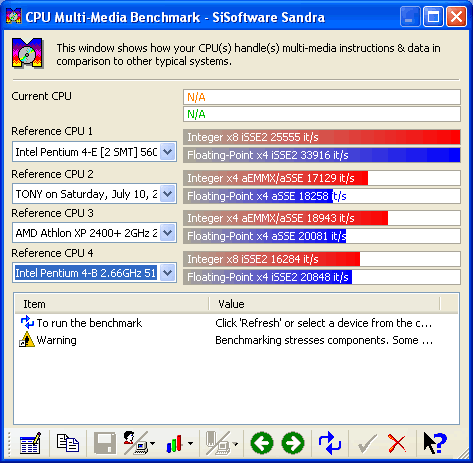Close the CPU Multi-Media Benchmark window
The width and height of the screenshot is (473, 463).
tap(456, 16)
